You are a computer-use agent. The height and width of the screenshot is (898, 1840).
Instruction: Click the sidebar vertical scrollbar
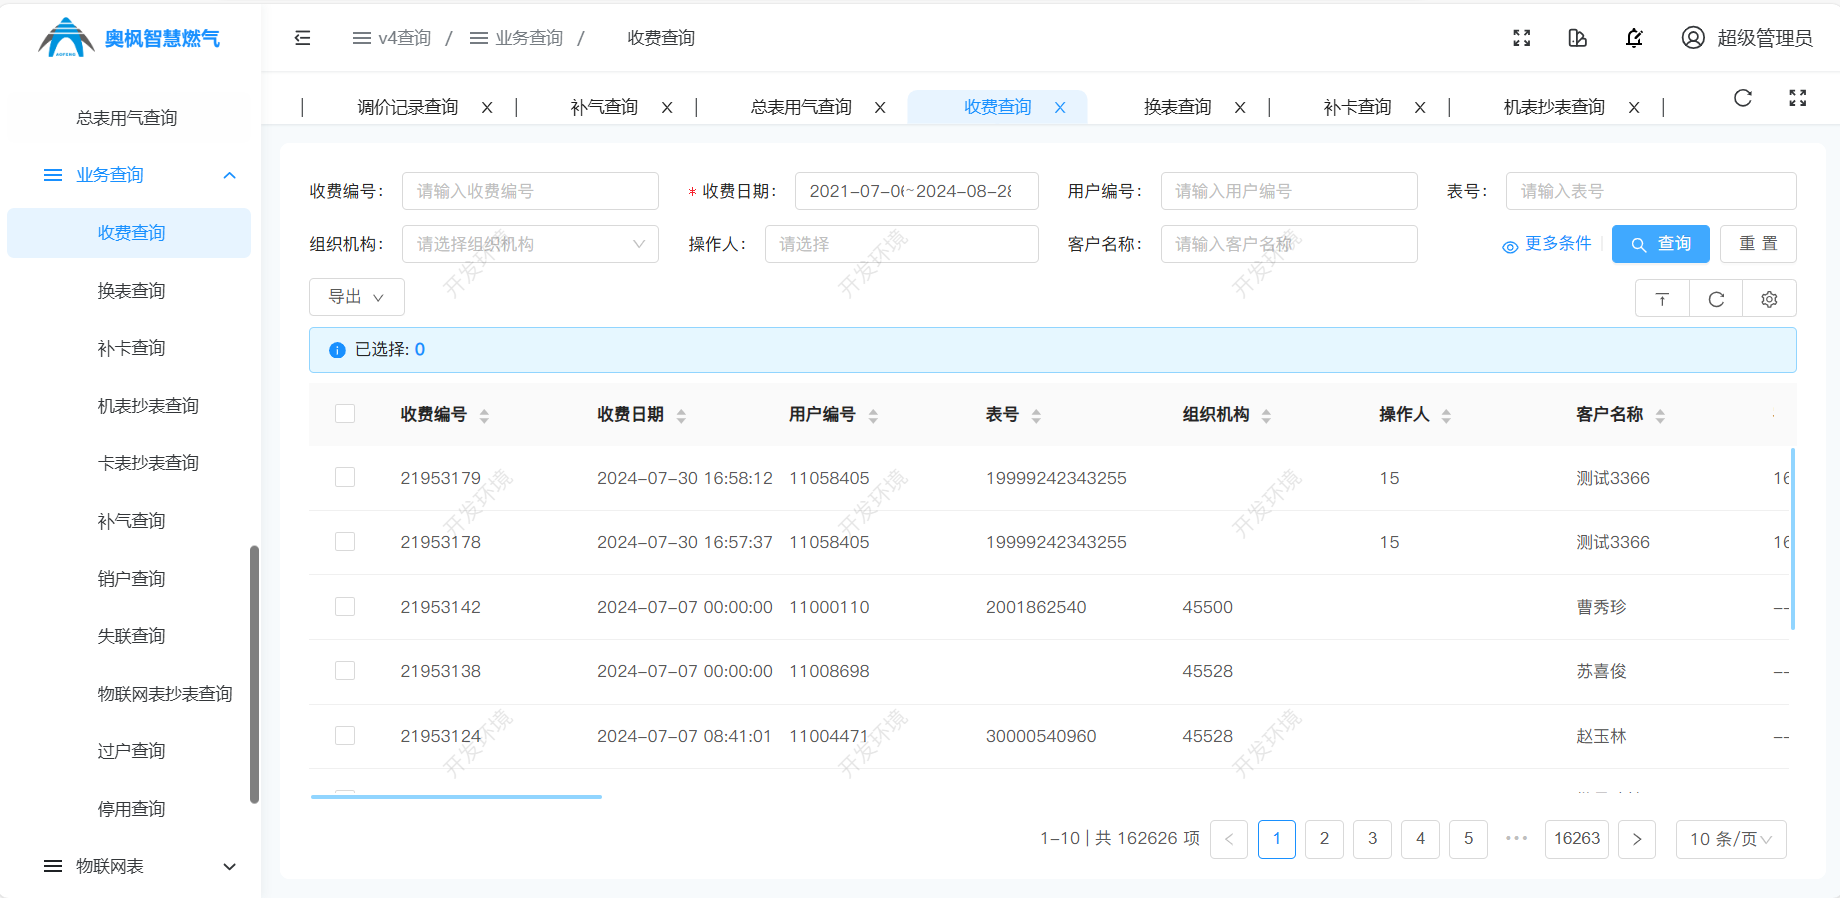click(254, 674)
